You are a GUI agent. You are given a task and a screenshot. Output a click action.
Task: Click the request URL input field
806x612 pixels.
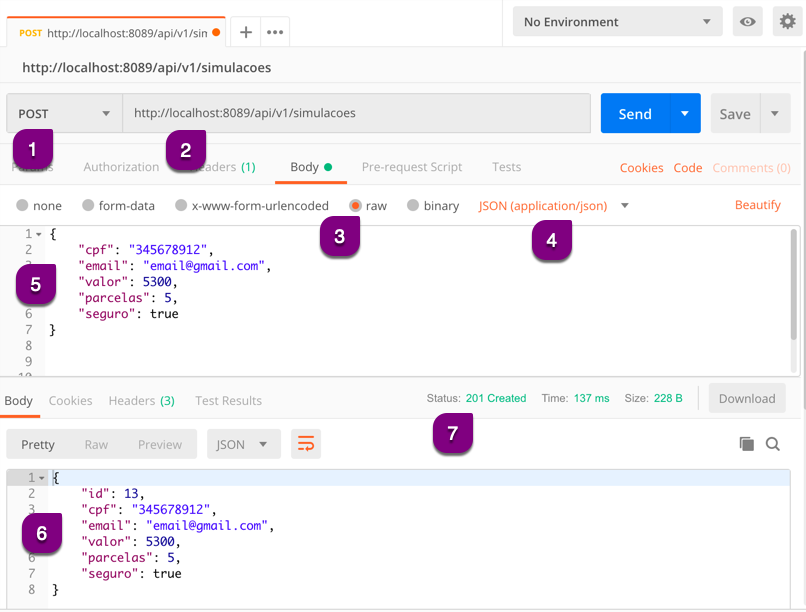[356, 113]
